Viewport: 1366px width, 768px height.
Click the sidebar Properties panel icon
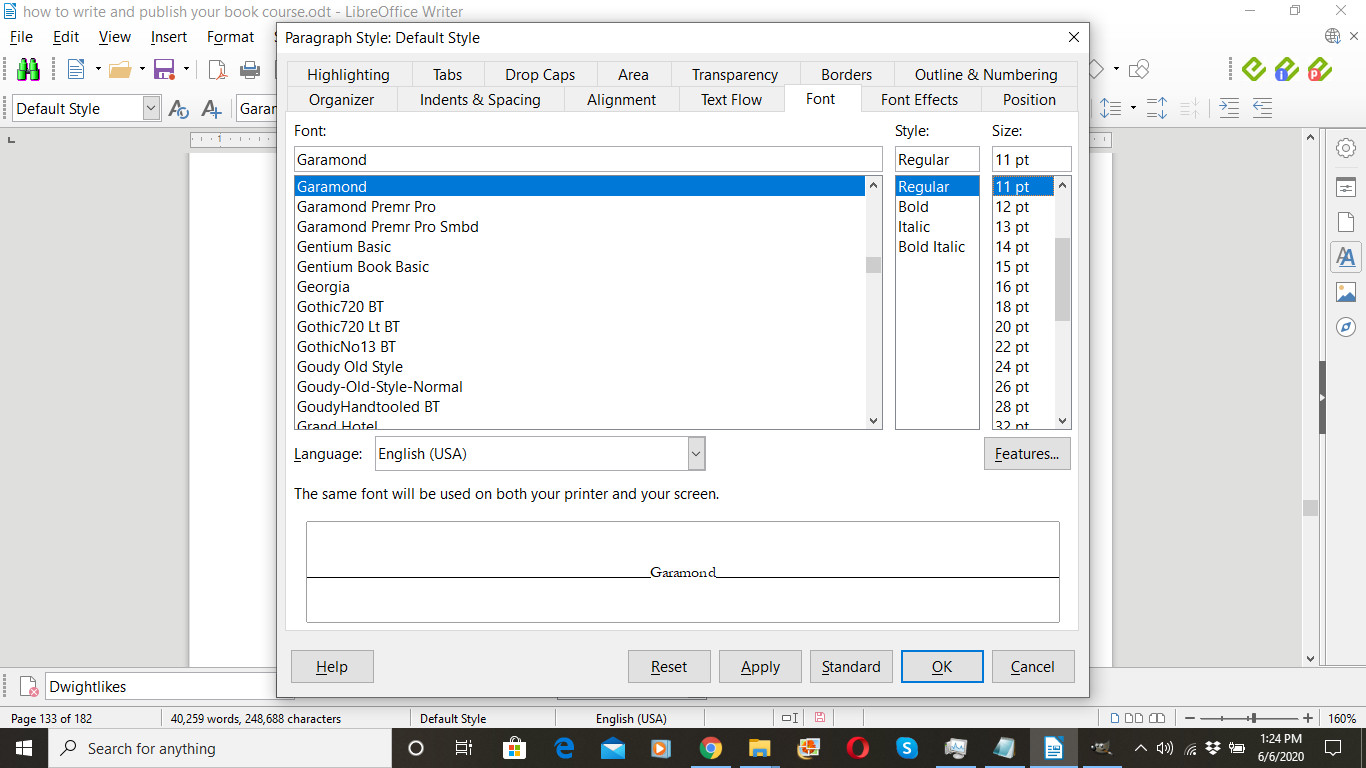click(1346, 187)
